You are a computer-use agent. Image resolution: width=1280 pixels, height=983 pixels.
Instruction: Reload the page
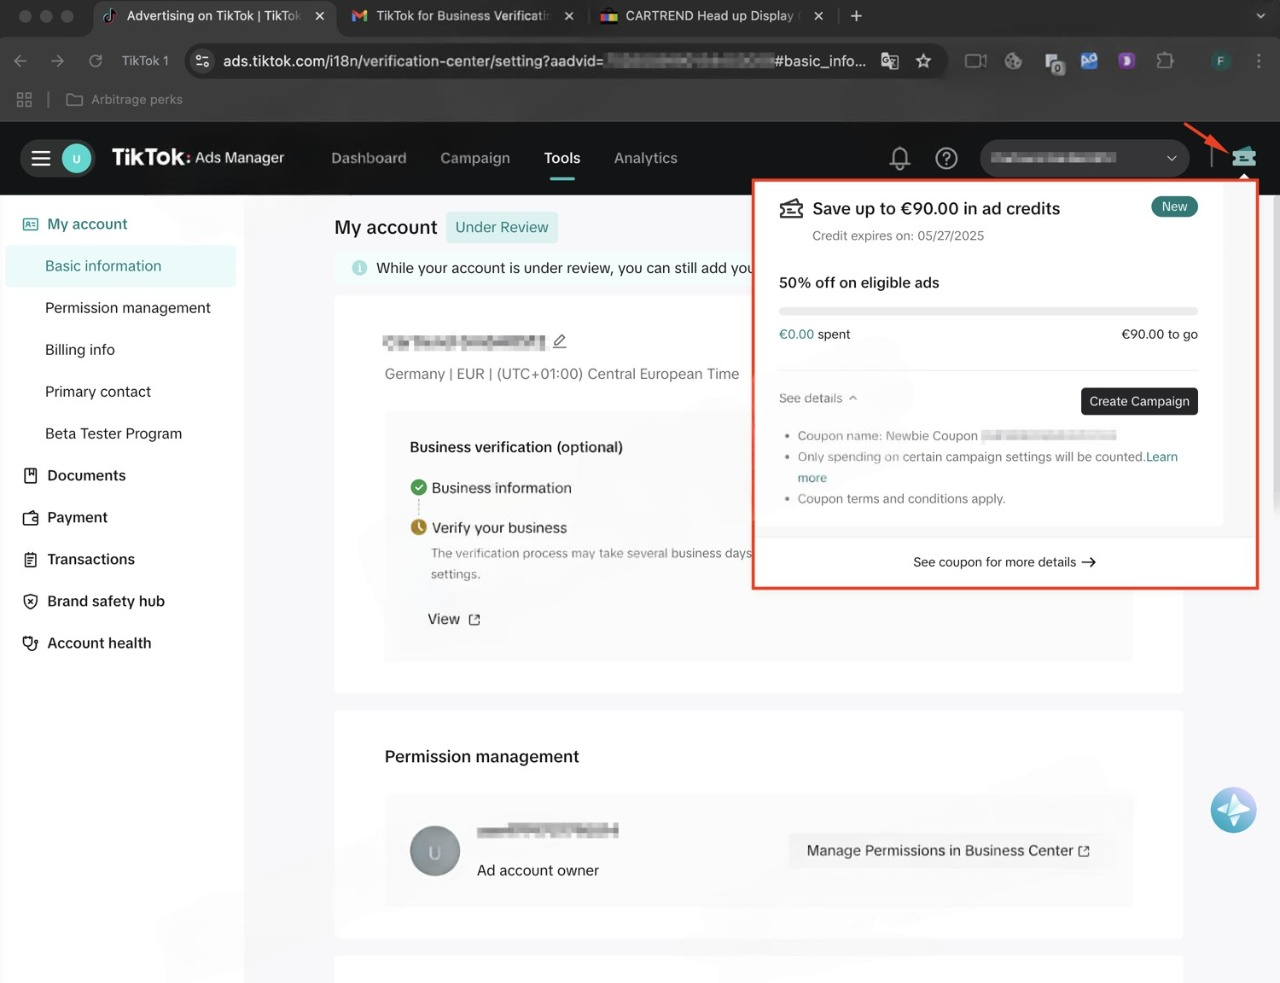point(95,61)
